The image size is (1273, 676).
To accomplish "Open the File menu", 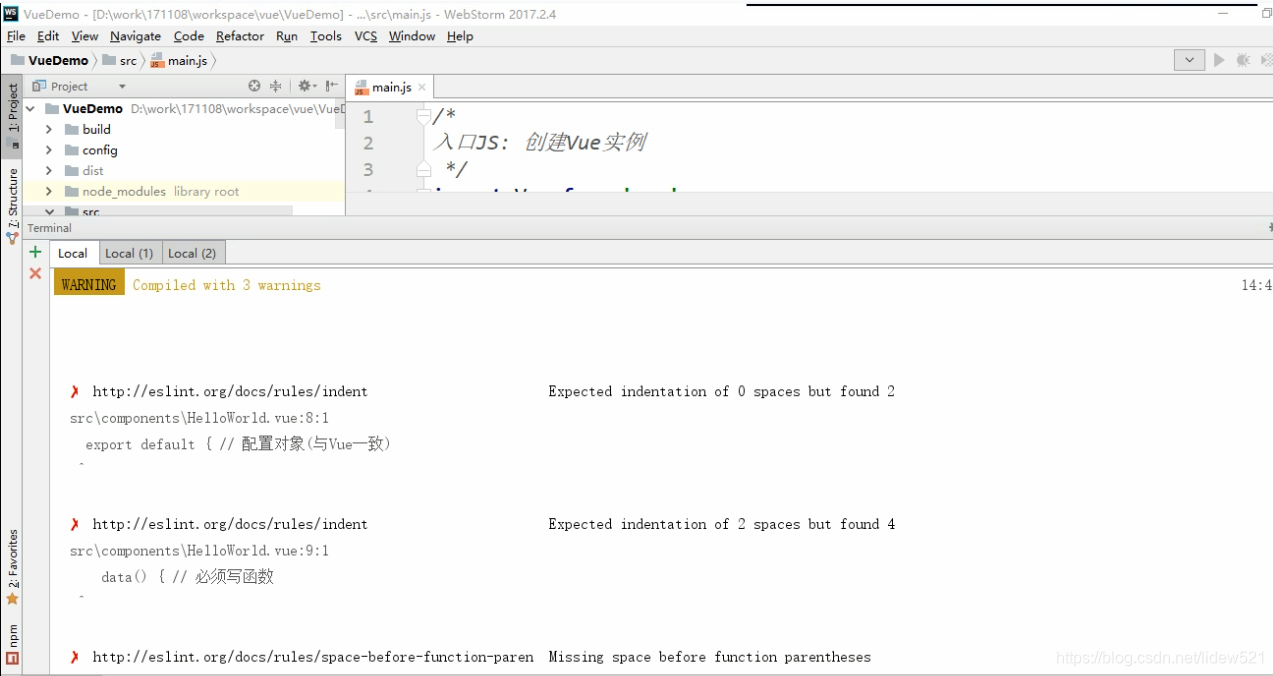I will [16, 36].
